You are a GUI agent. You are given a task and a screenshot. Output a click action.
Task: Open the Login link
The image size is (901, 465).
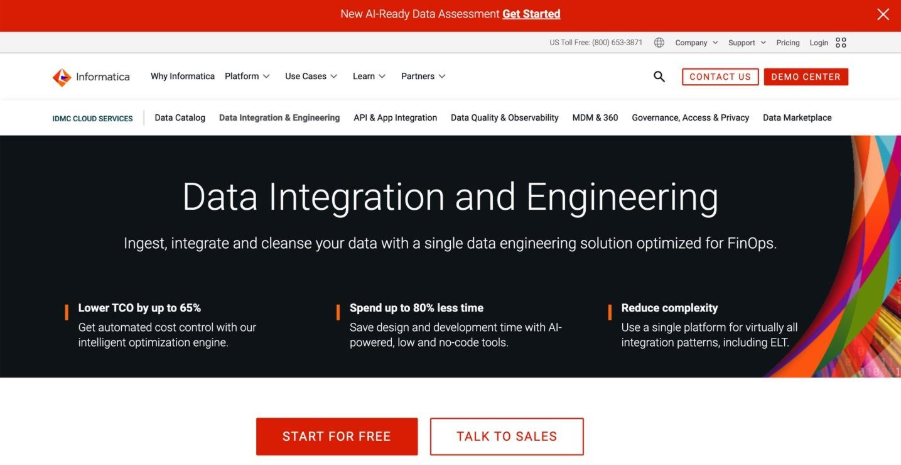818,43
